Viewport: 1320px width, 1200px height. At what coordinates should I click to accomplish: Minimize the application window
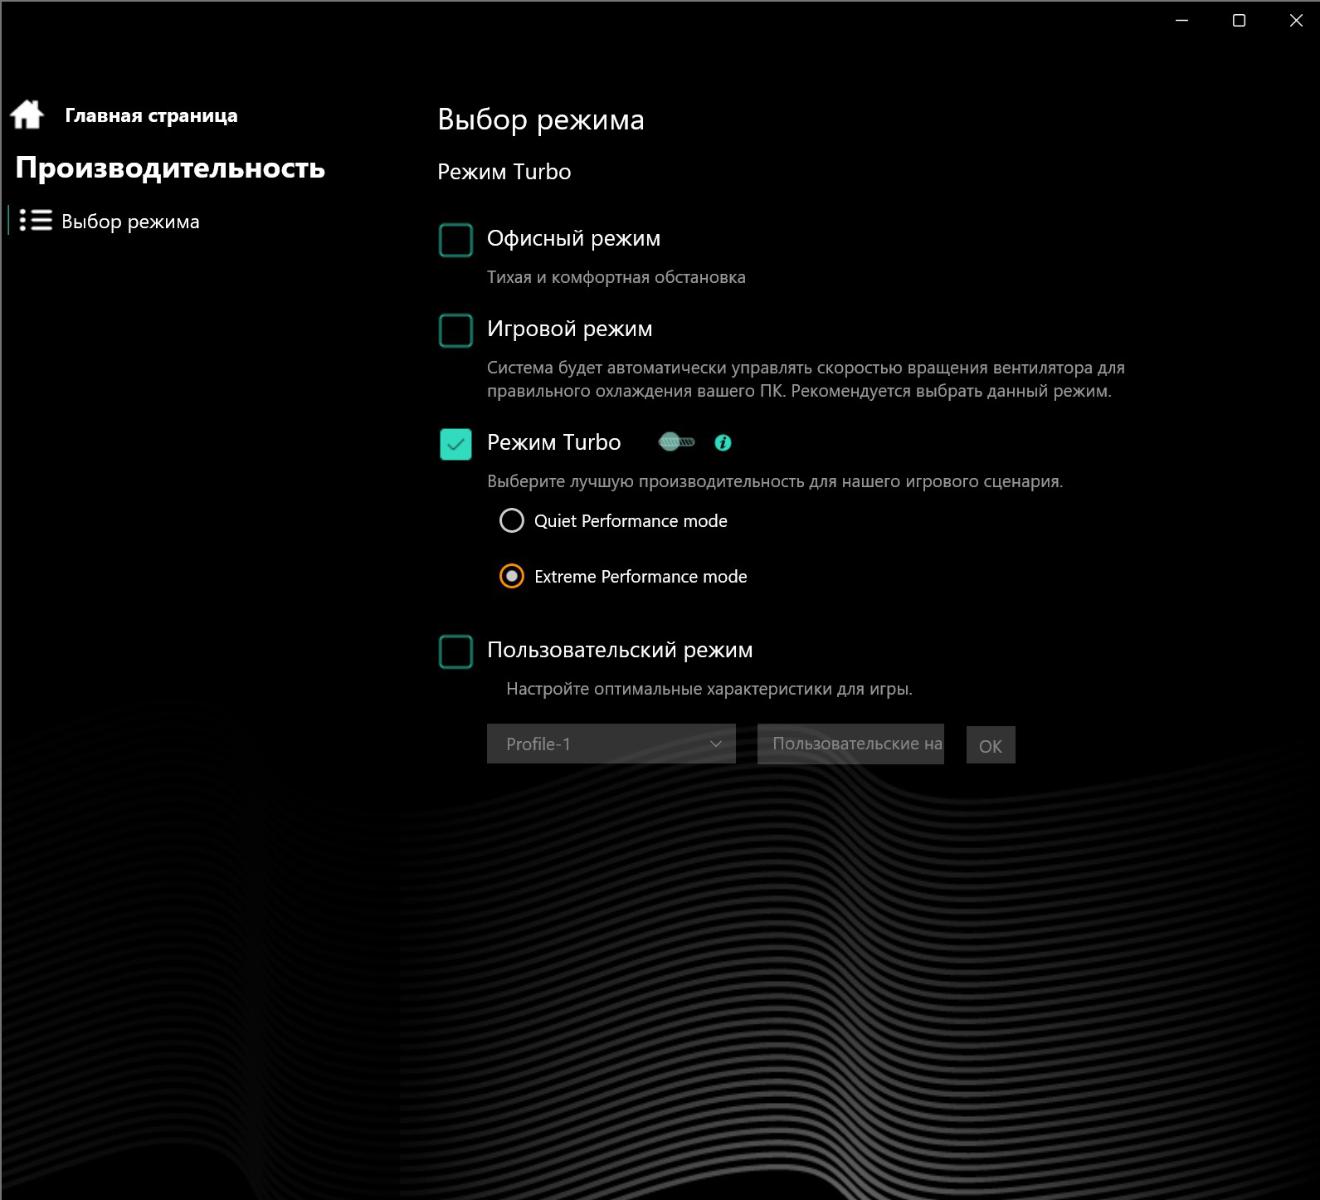(x=1182, y=20)
